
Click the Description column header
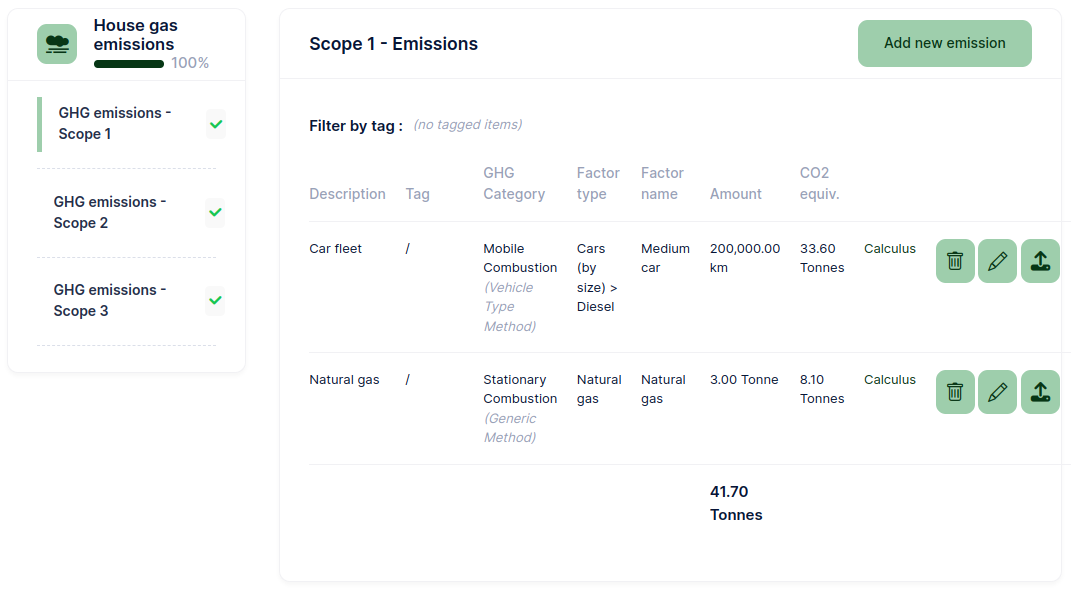point(347,194)
